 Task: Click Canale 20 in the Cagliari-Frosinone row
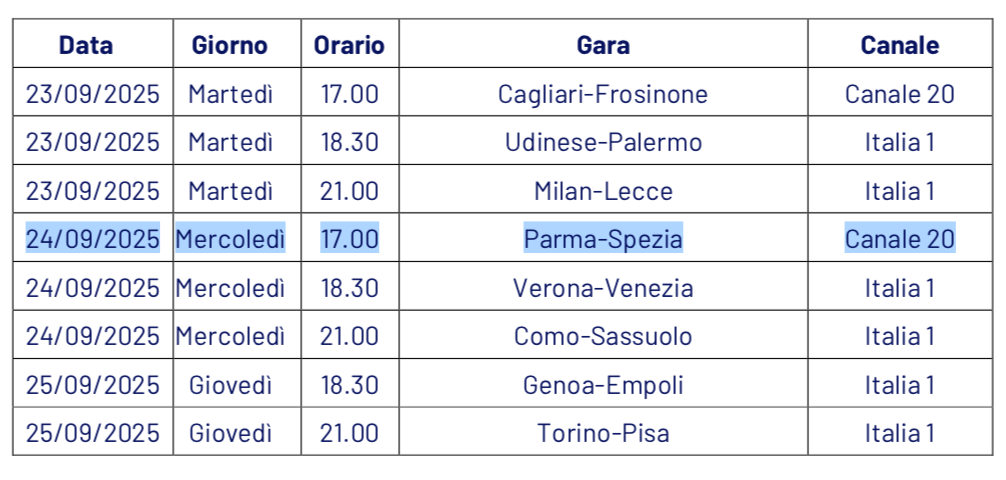(x=899, y=94)
